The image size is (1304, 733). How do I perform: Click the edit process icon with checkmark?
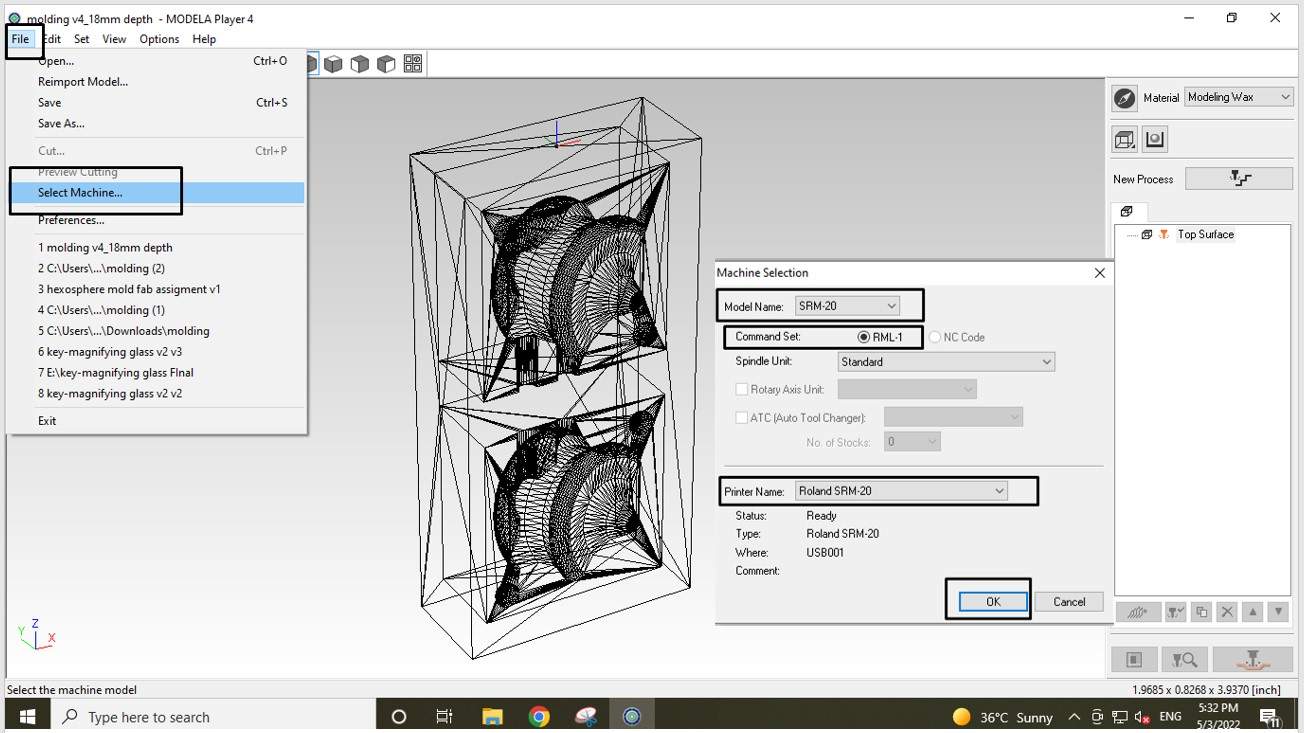1176,612
